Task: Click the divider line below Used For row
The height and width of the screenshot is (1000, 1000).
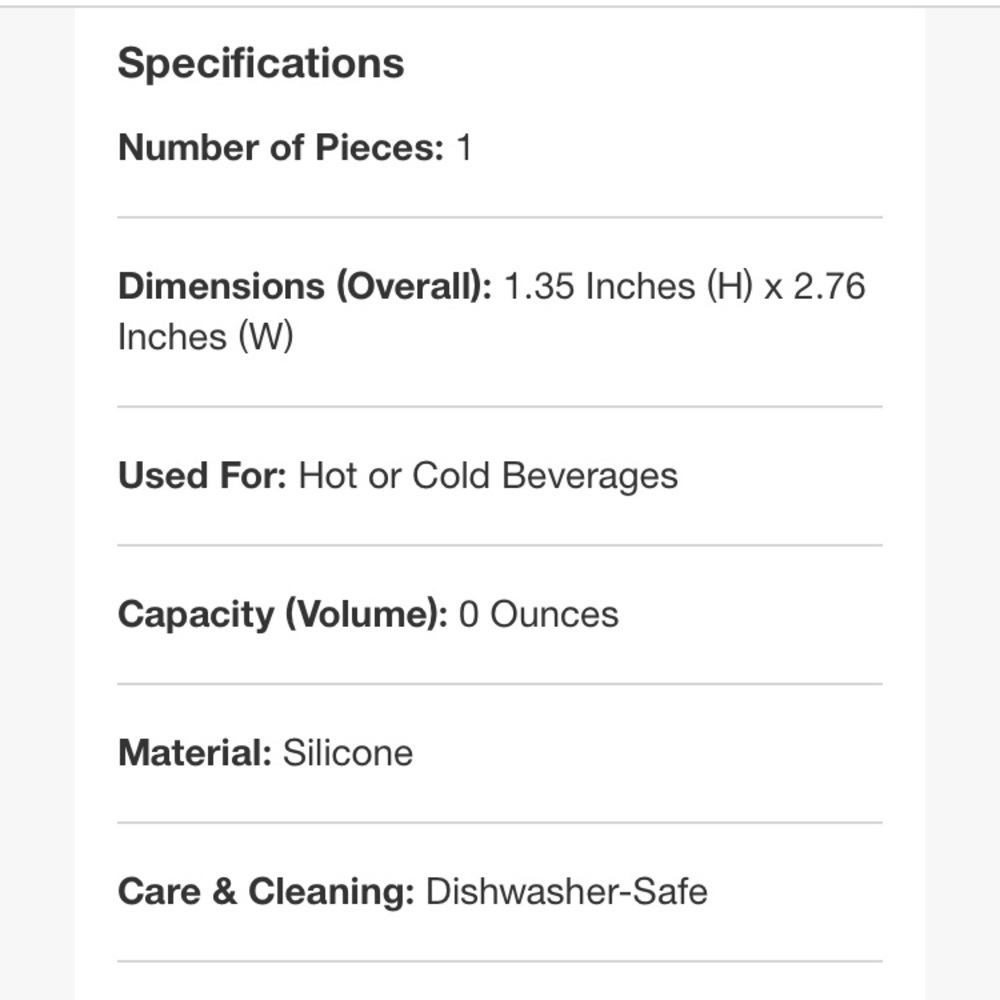Action: tap(500, 545)
